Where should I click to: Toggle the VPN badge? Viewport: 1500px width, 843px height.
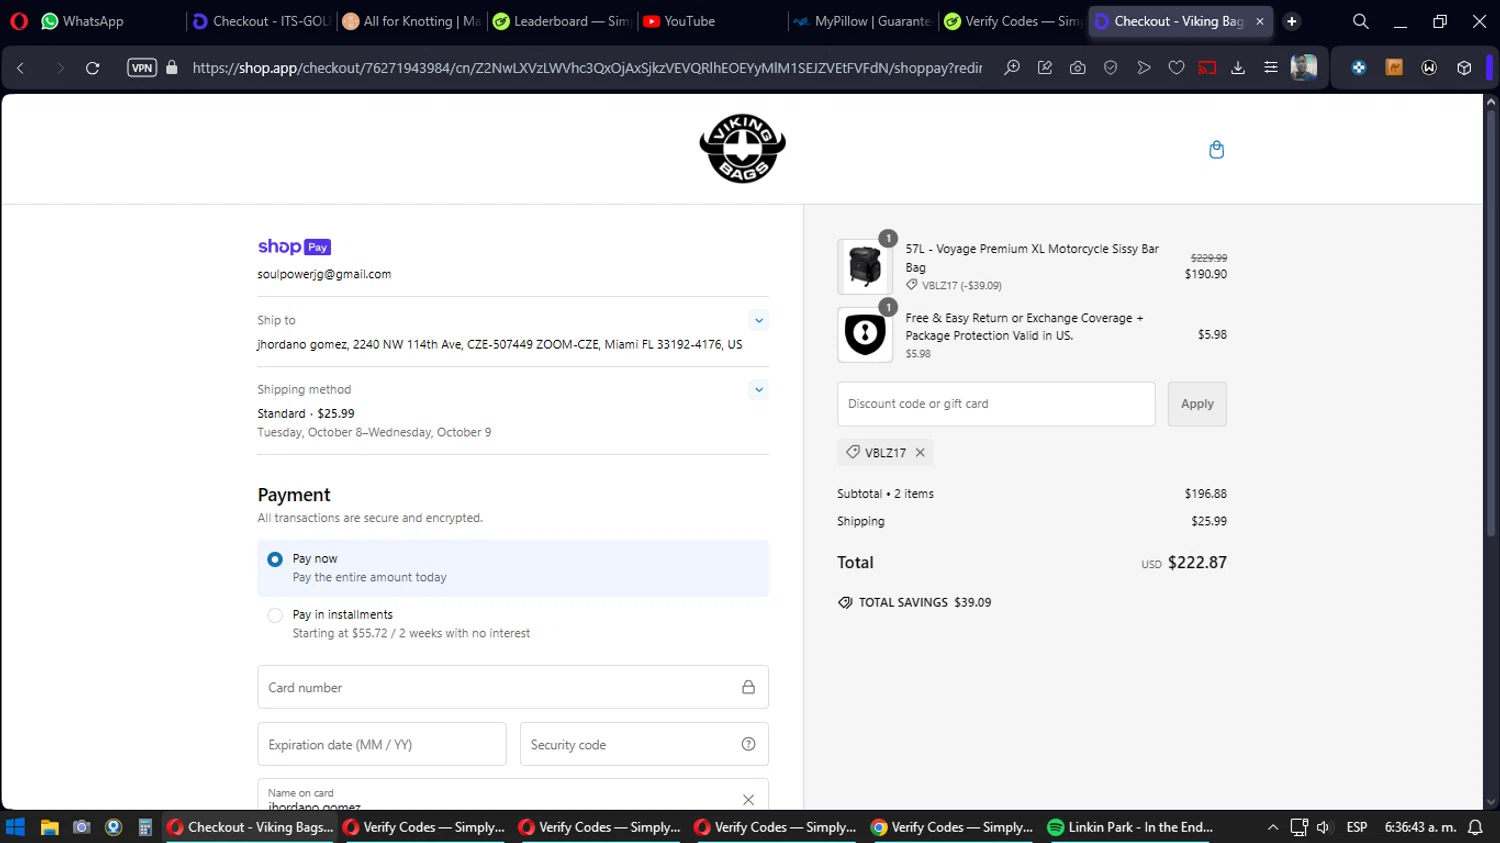(142, 68)
